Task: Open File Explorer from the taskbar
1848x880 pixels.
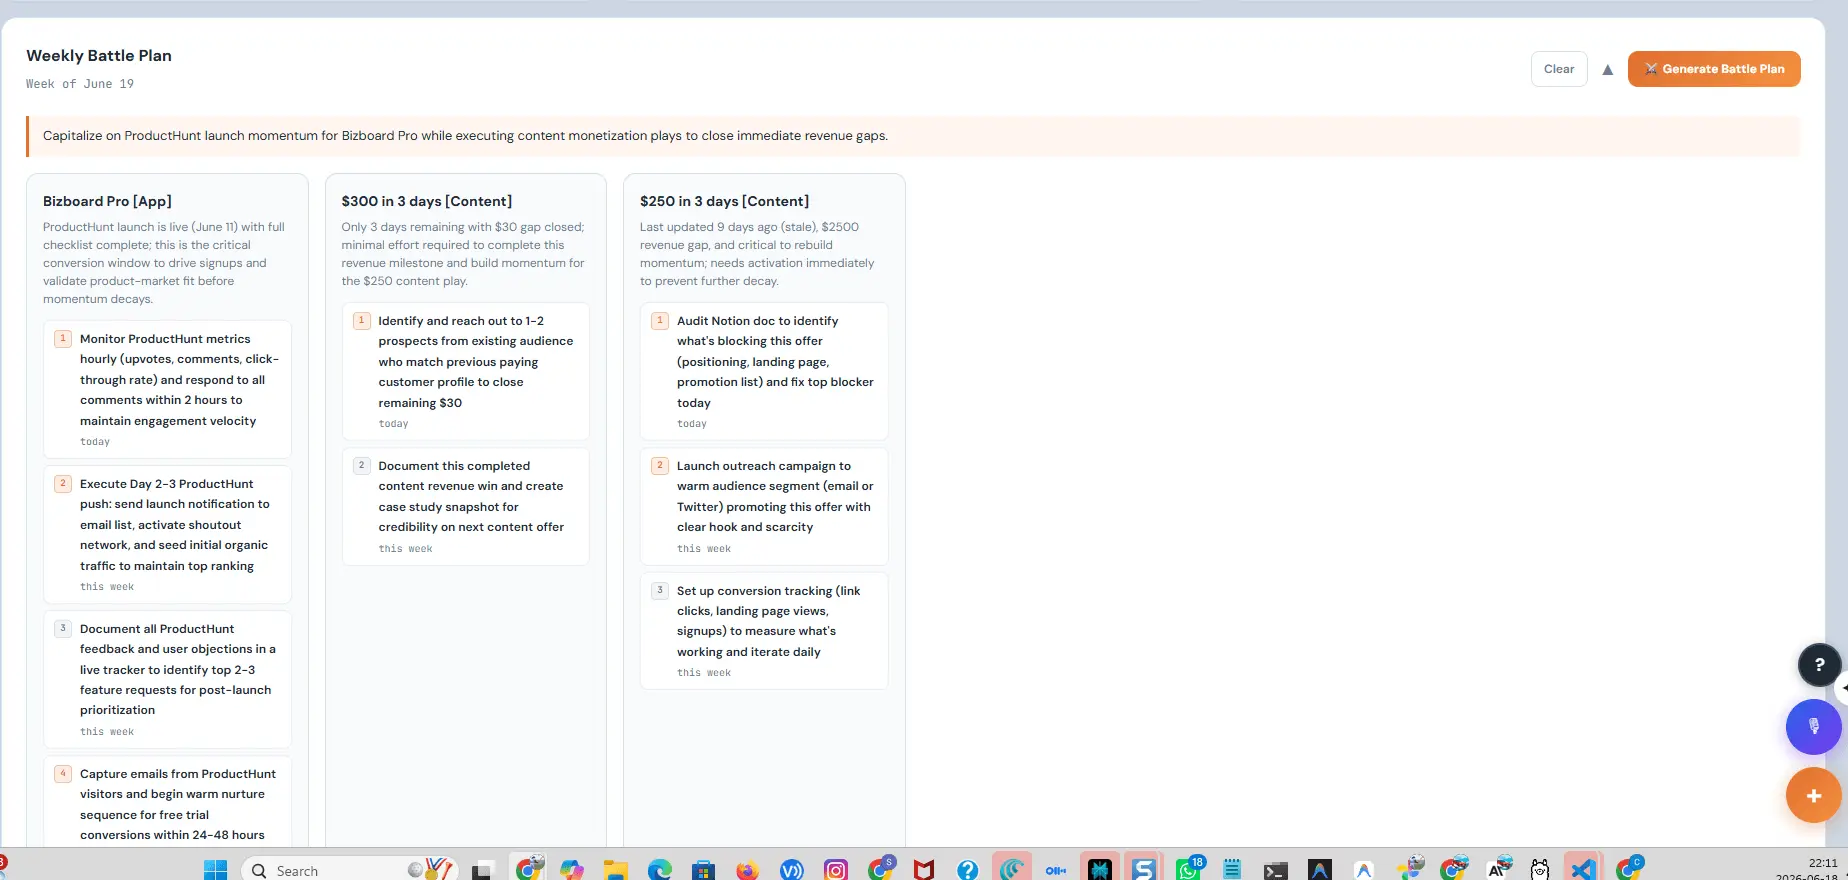Action: [x=615, y=870]
